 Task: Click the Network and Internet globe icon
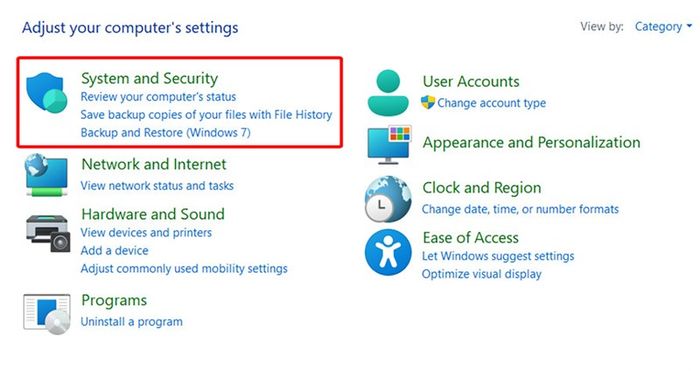tap(46, 175)
